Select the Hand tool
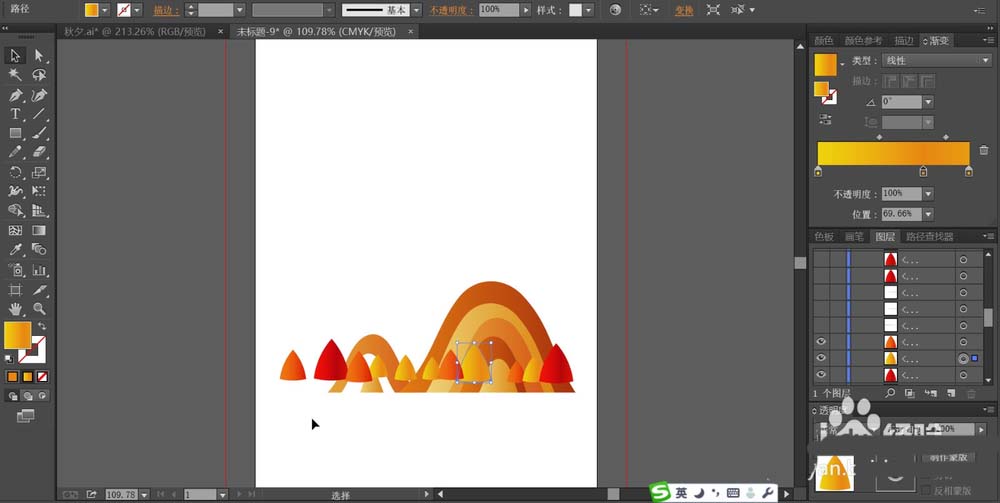The image size is (1000, 503). tap(15, 309)
